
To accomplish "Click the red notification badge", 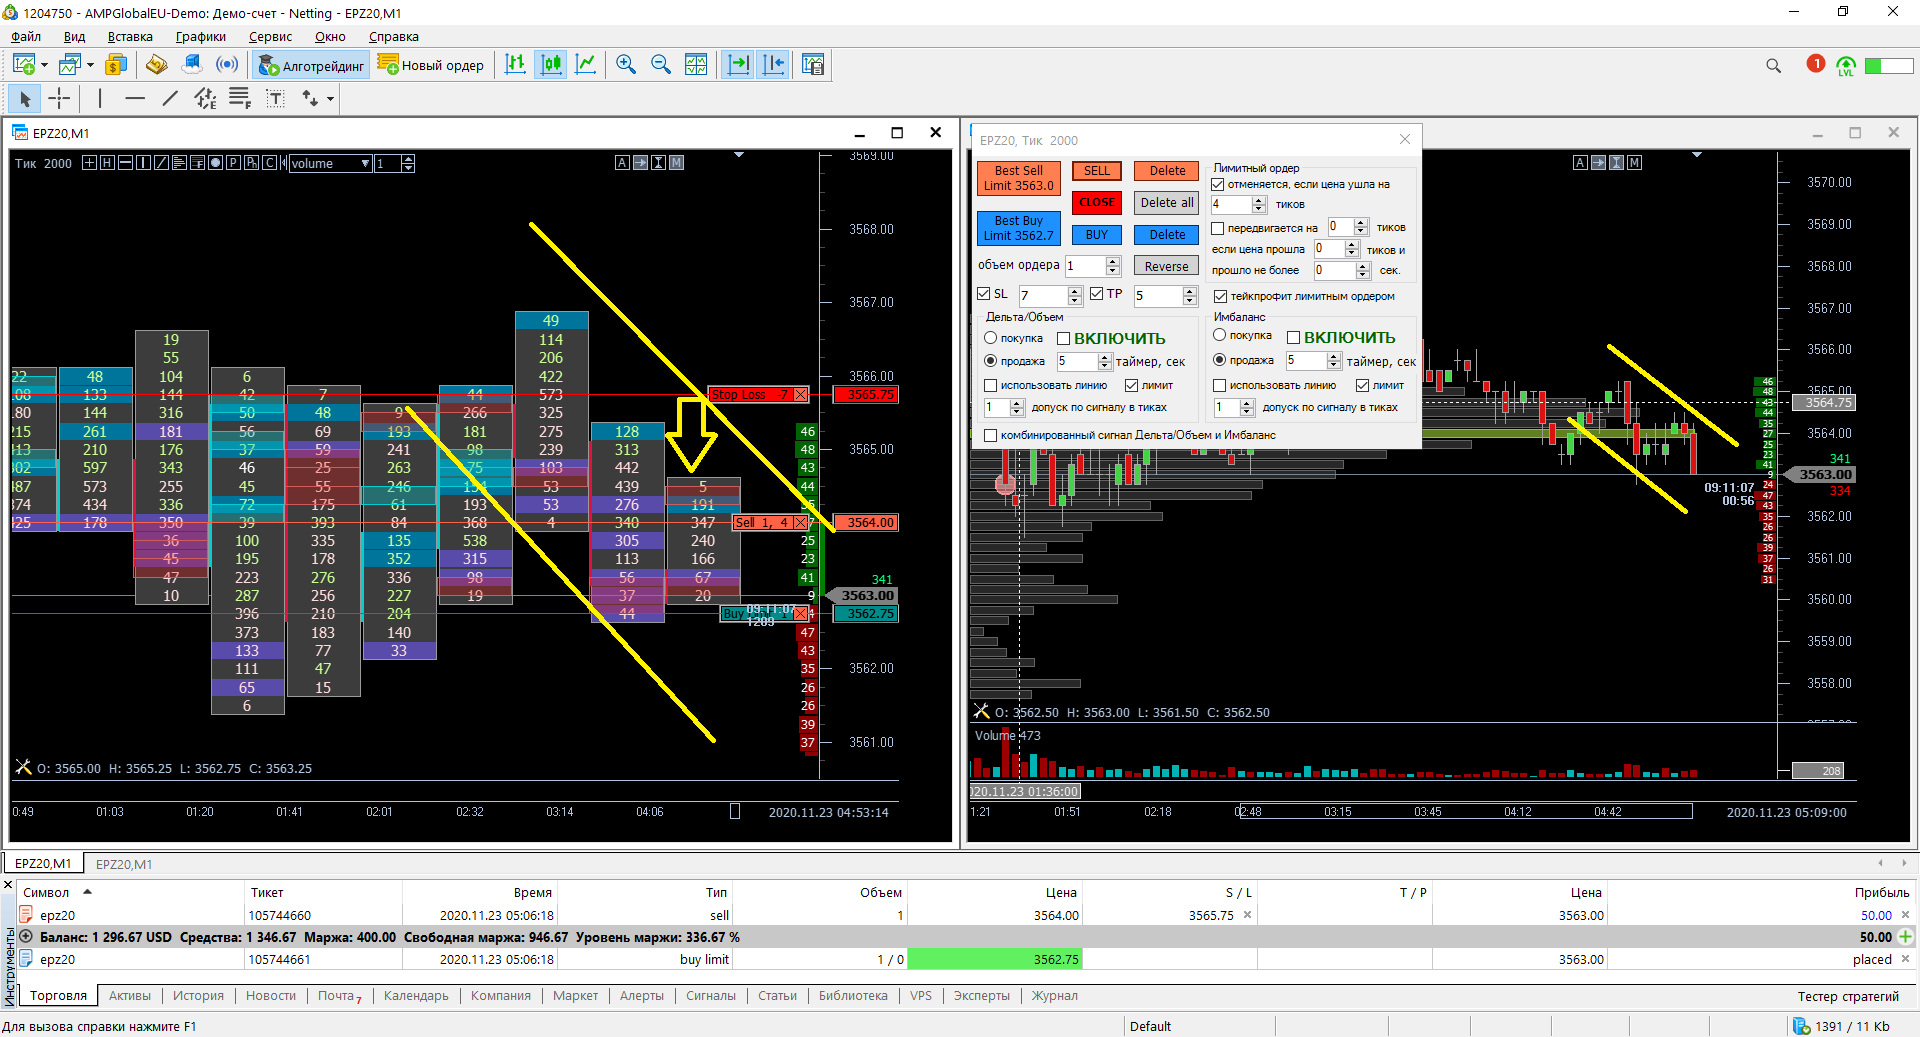I will point(1816,64).
